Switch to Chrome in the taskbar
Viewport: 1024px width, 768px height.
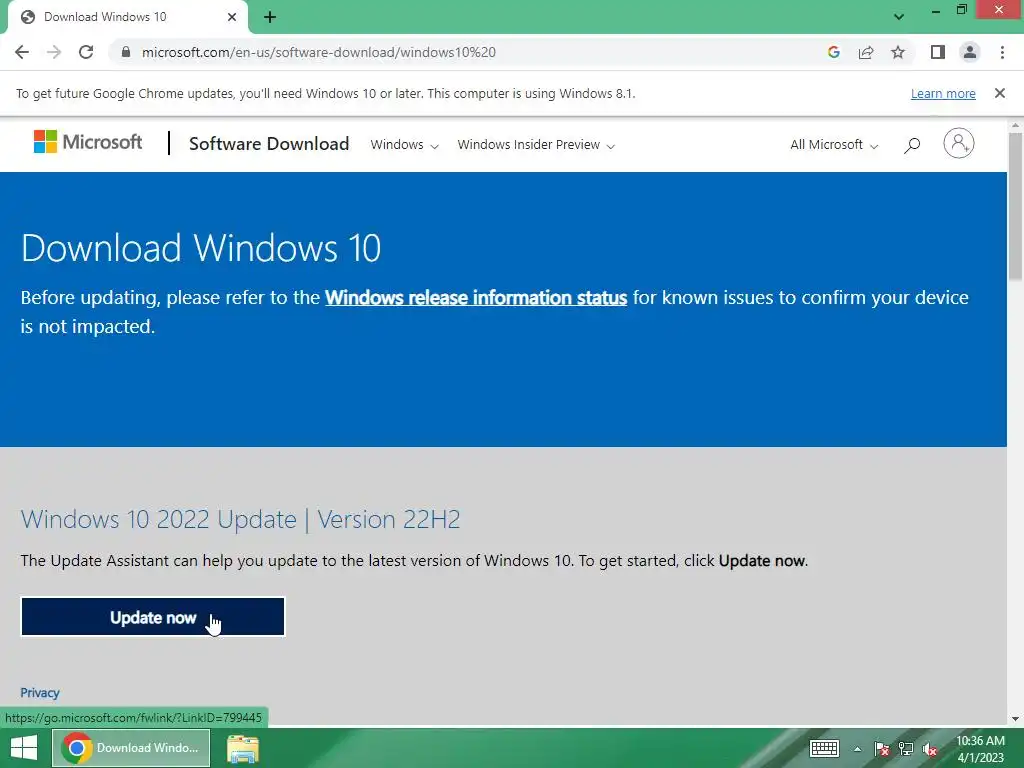(131, 748)
